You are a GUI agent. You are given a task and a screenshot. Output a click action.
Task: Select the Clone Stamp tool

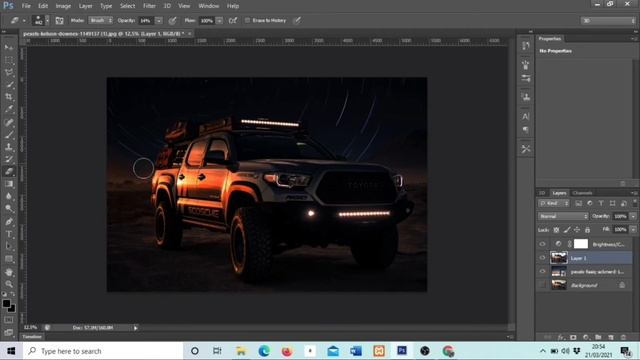tap(9, 147)
